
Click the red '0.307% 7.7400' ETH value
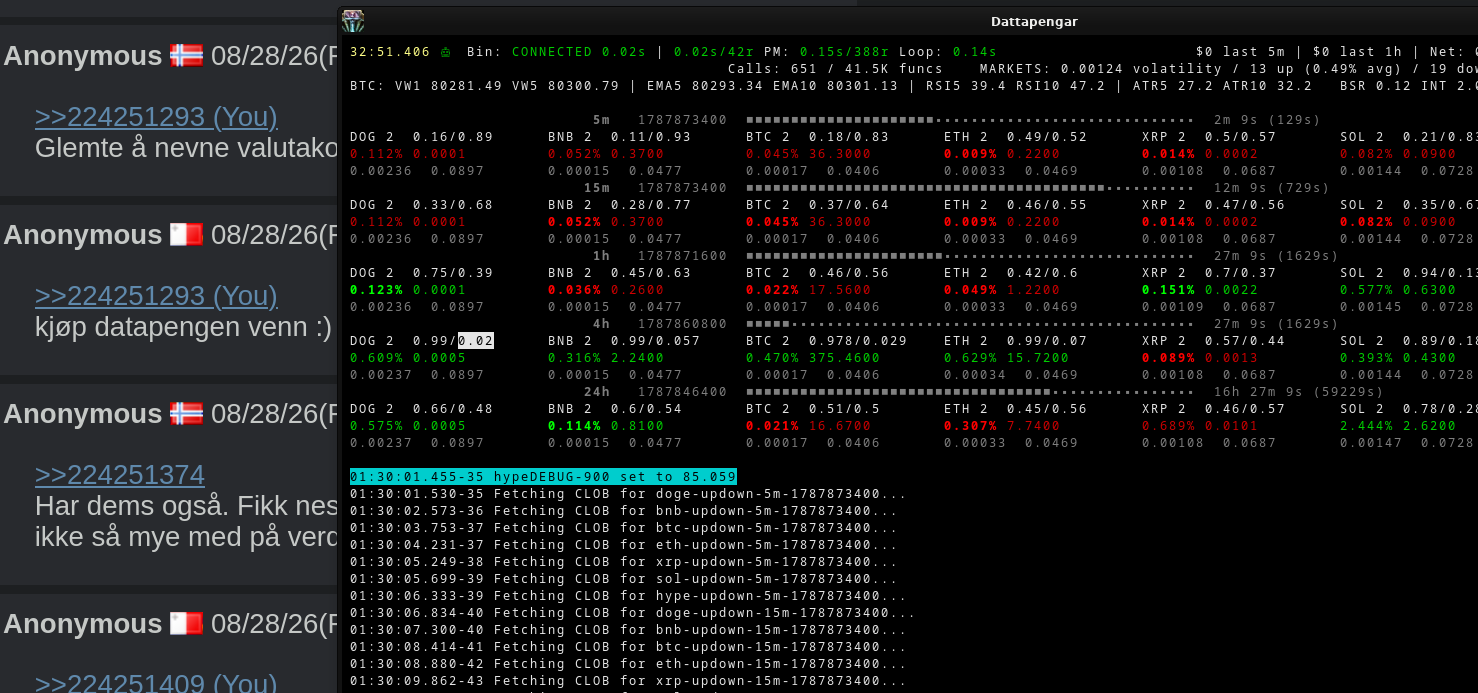click(1002, 426)
